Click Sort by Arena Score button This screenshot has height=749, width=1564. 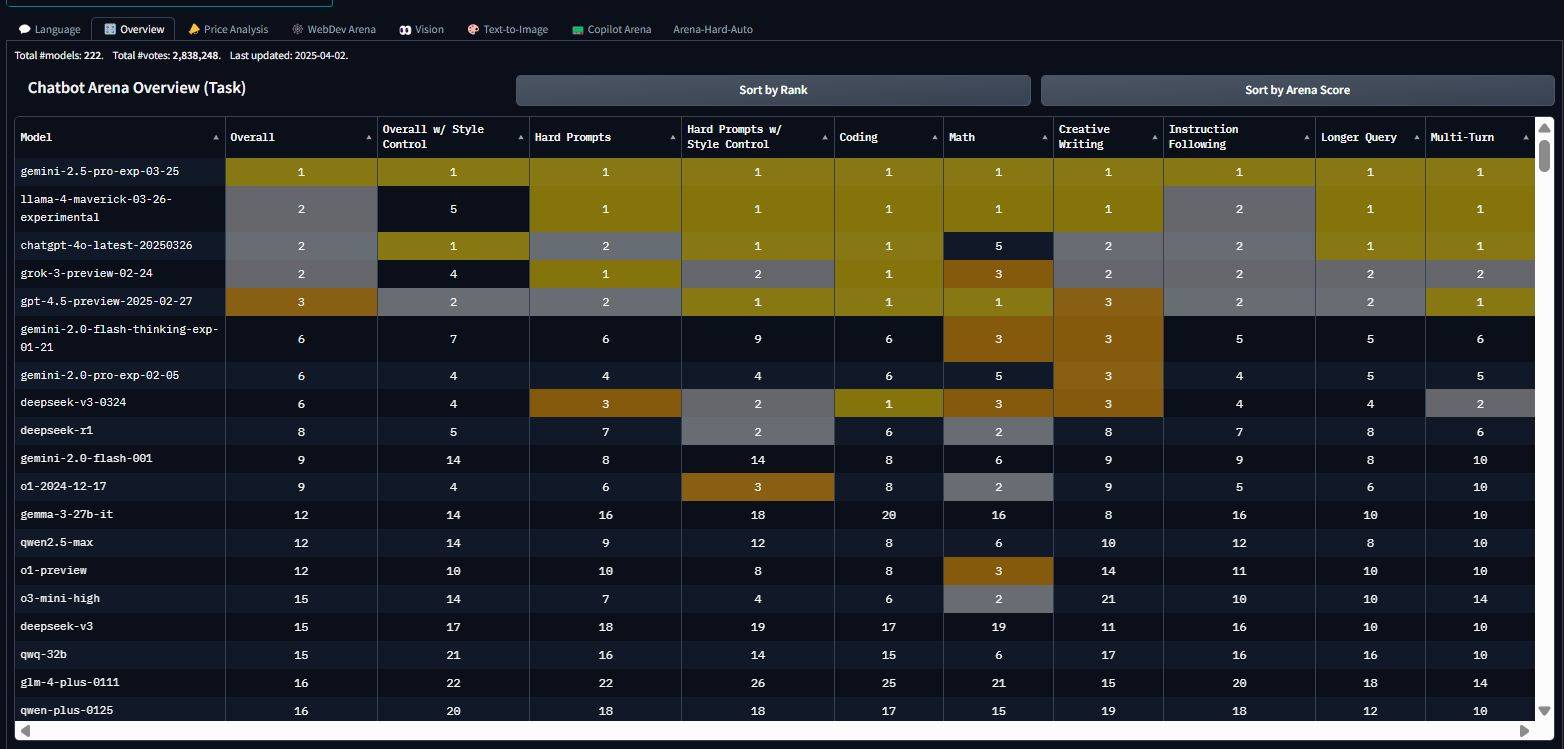(x=1297, y=90)
